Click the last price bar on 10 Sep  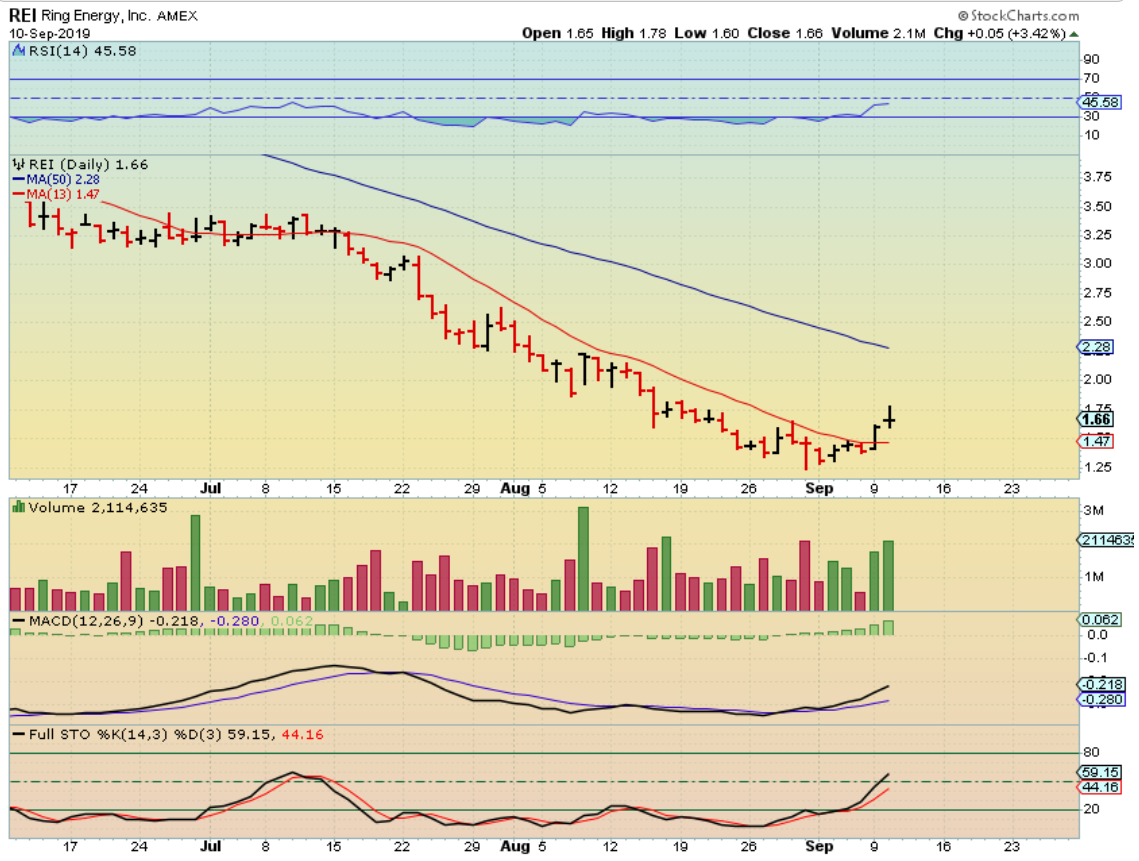(889, 417)
